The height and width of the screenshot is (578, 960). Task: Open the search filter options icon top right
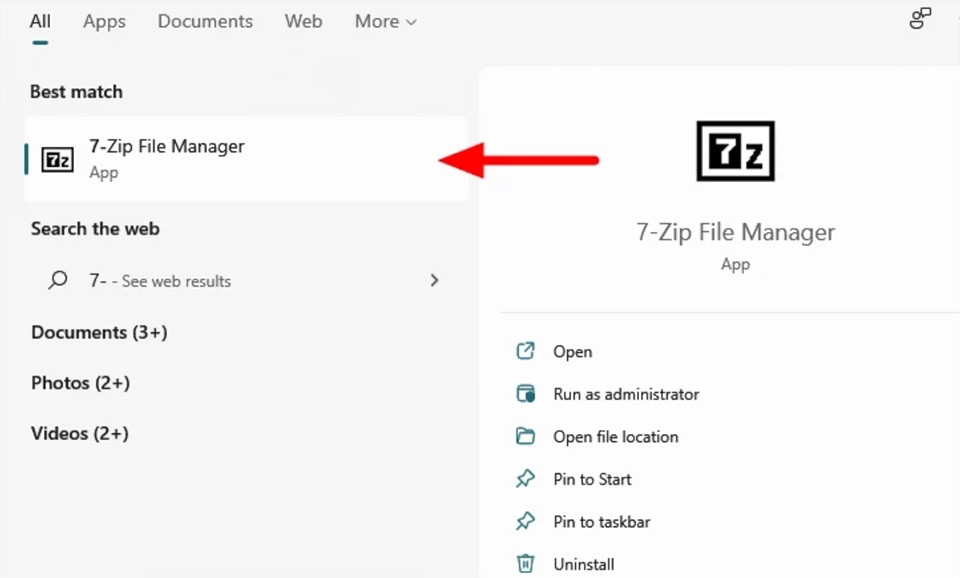point(919,18)
